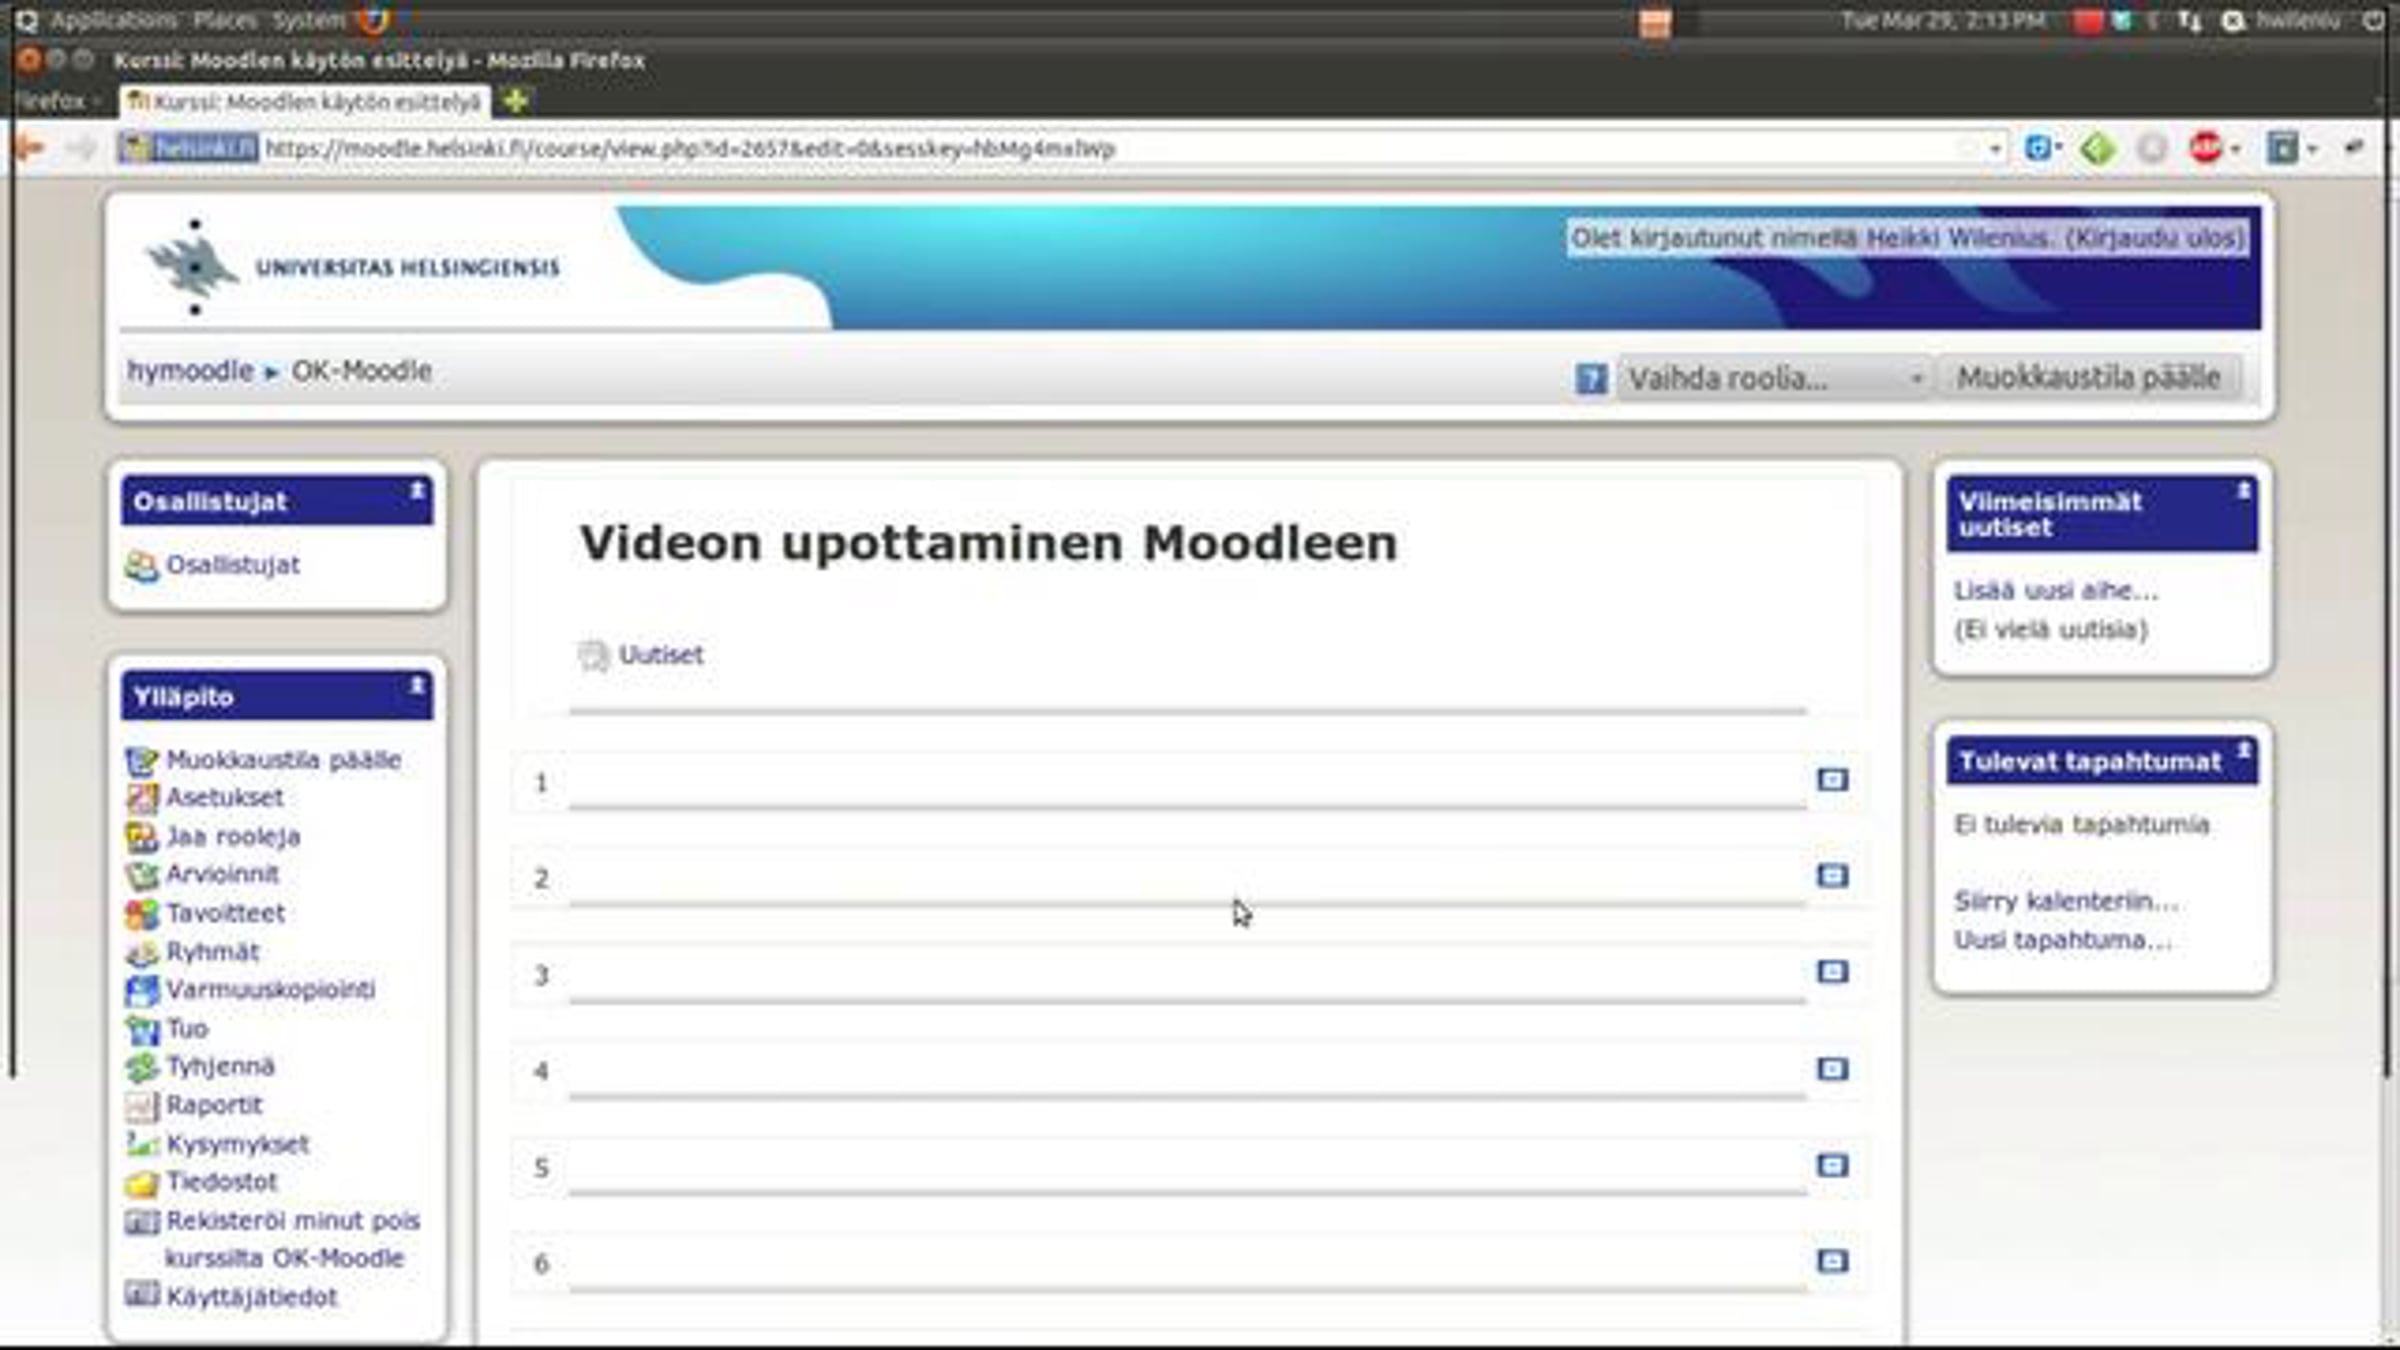Show only section 6
Image resolution: width=2400 pixels, height=1350 pixels.
pos(1832,1261)
